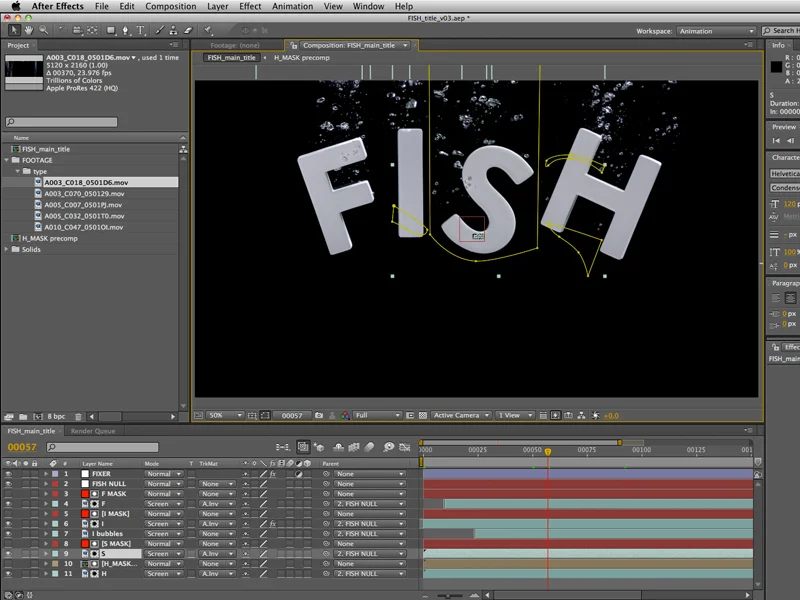The height and width of the screenshot is (600, 800).
Task: Open the Comp Flowchart icon in viewer
Action: point(581,415)
